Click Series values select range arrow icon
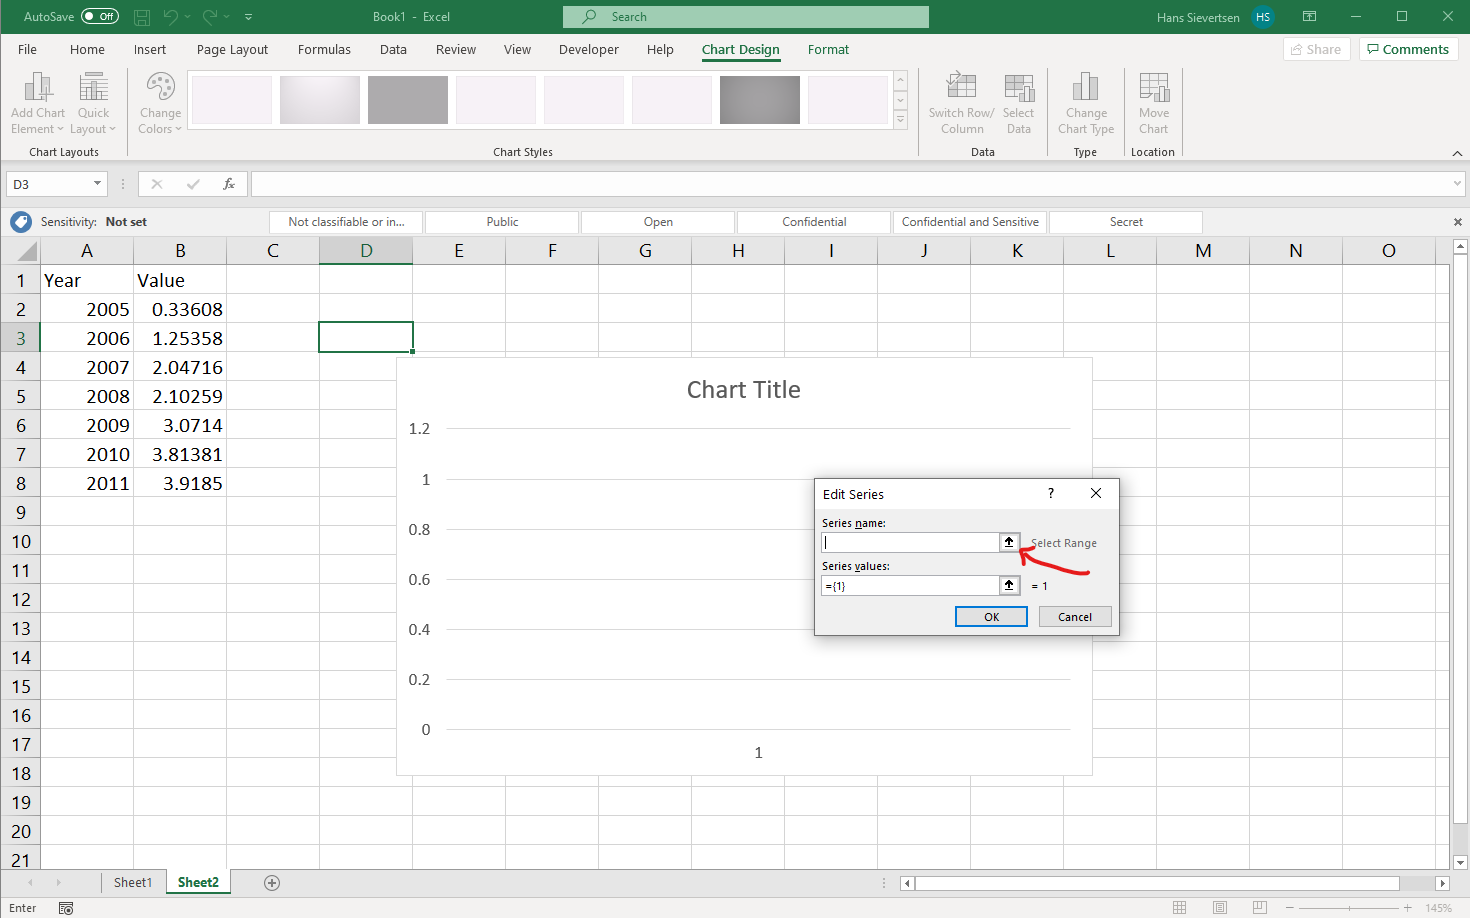Image resolution: width=1470 pixels, height=918 pixels. coord(1009,586)
